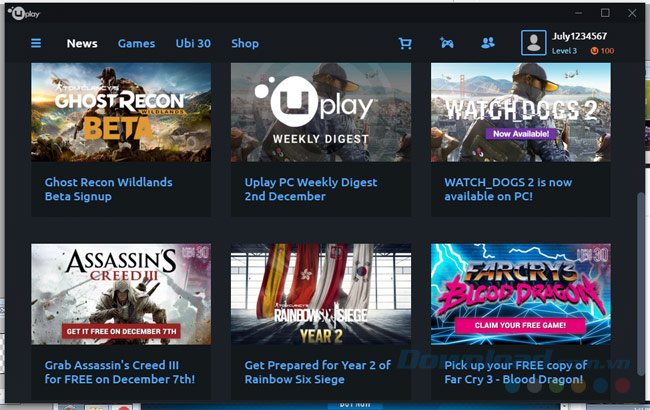Open the shopping cart

(405, 43)
